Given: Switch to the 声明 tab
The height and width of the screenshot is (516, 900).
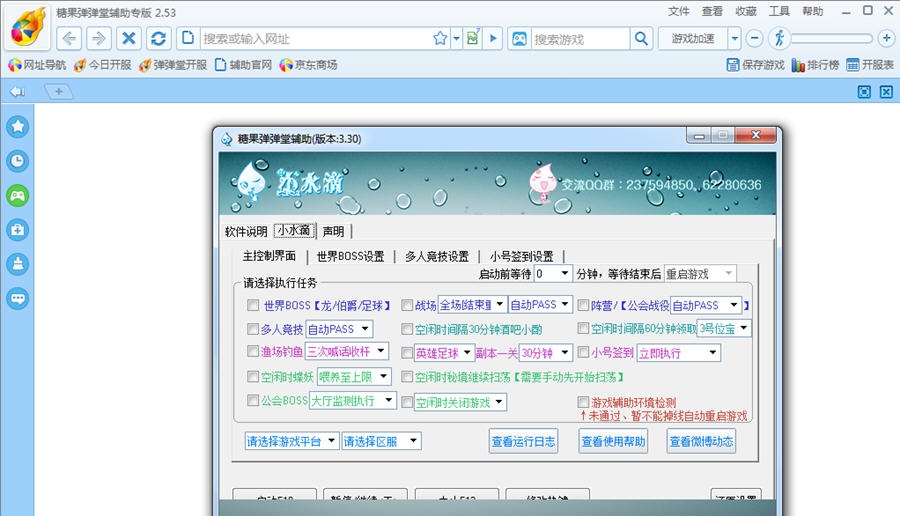Looking at the screenshot, I should pos(333,231).
